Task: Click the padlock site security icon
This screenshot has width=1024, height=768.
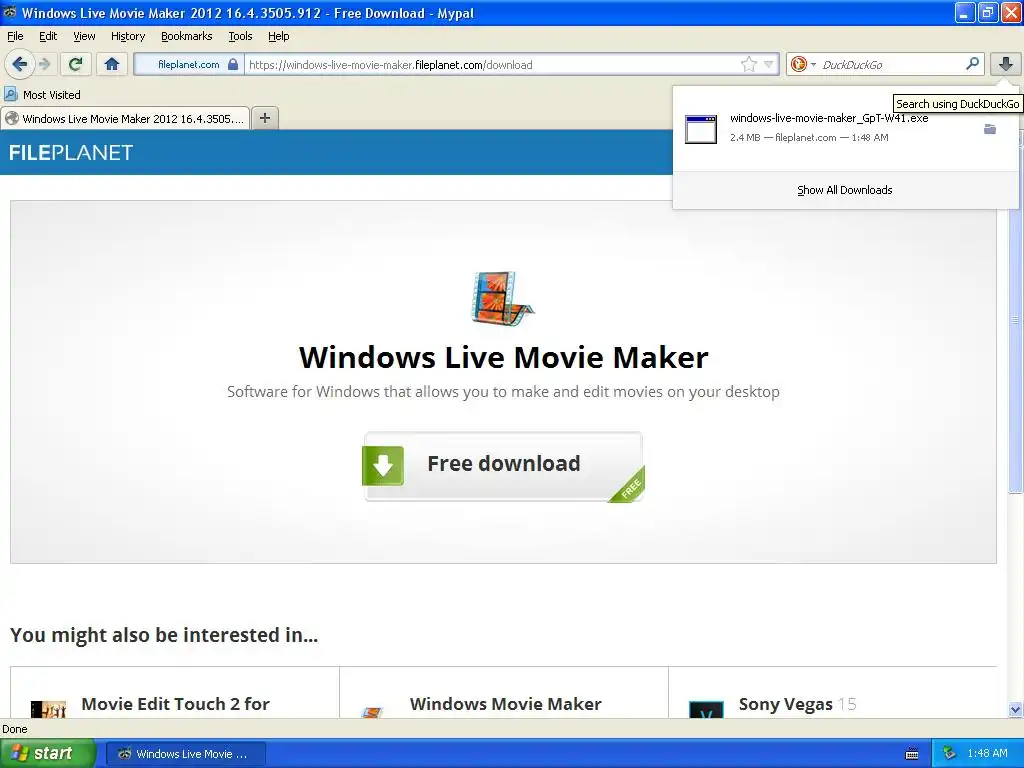Action: [232, 64]
